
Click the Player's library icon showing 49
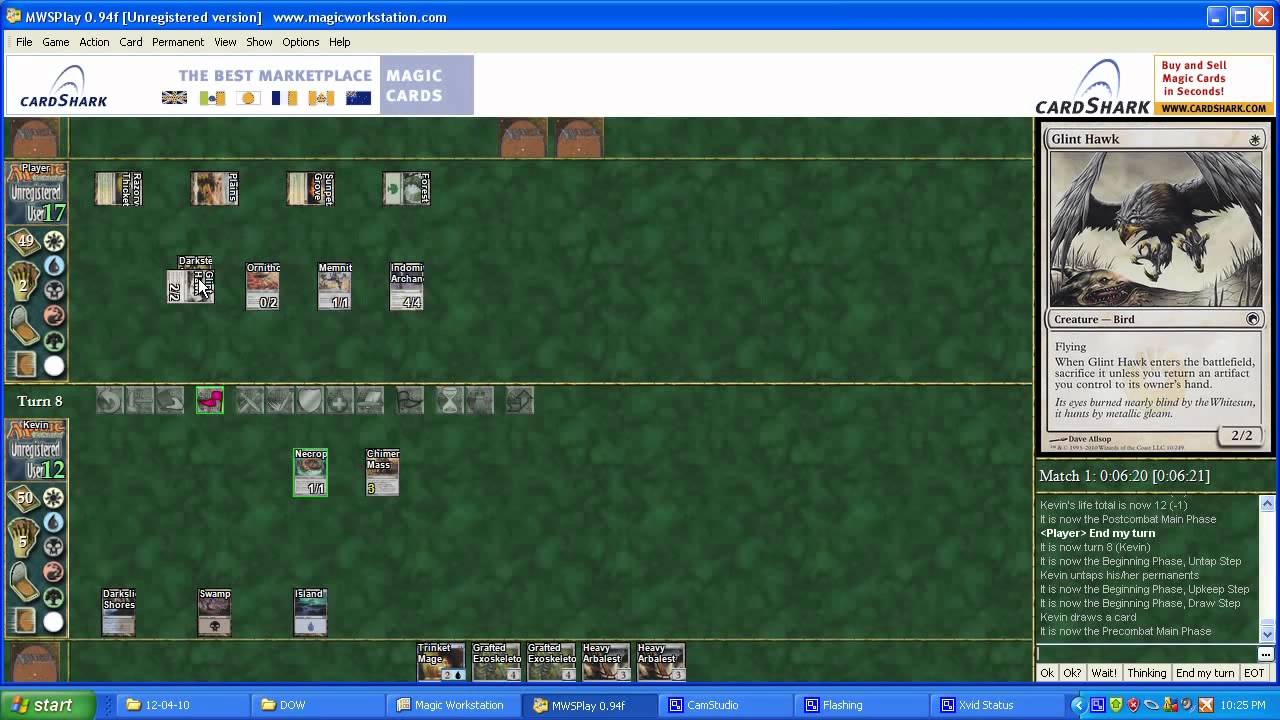pyautogui.click(x=25, y=241)
